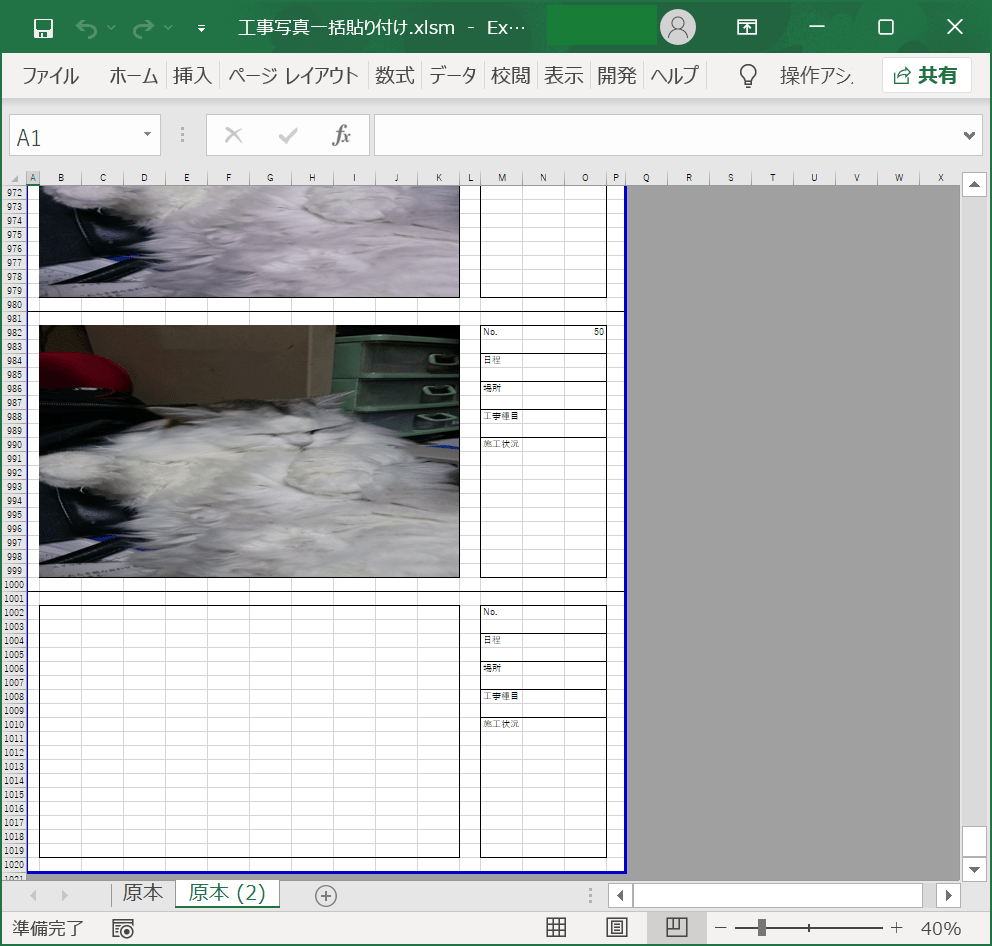This screenshot has height=946, width=992.
Task: Open the Name Box dropdown arrow
Action: (147, 135)
